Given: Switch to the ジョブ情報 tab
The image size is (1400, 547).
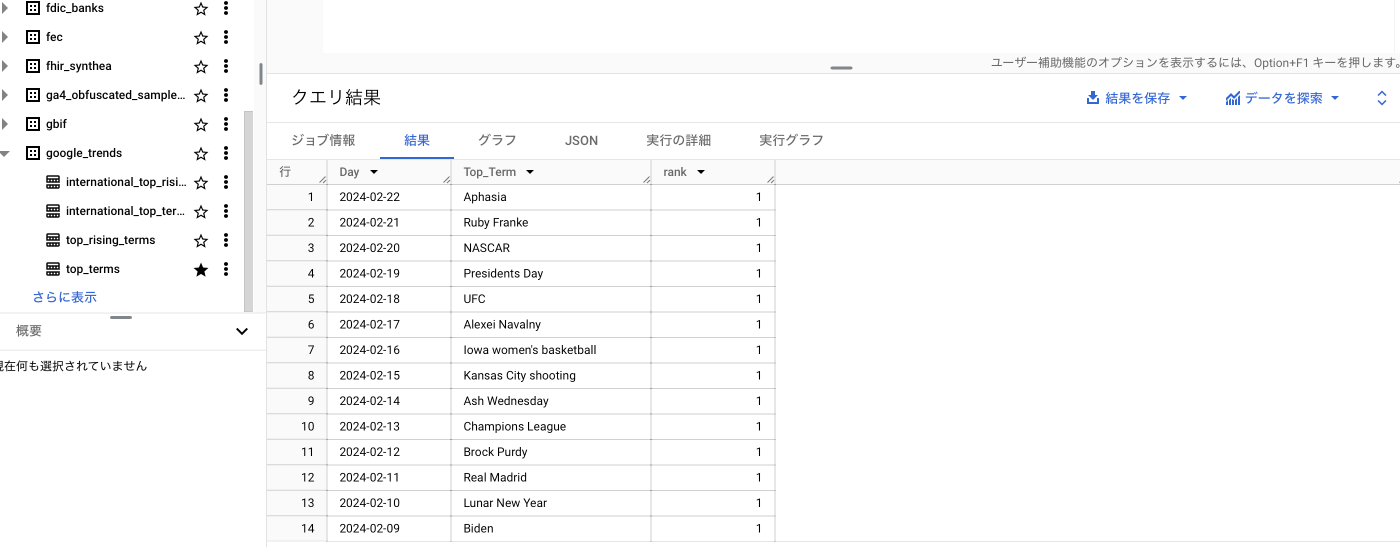Looking at the screenshot, I should pos(323,140).
